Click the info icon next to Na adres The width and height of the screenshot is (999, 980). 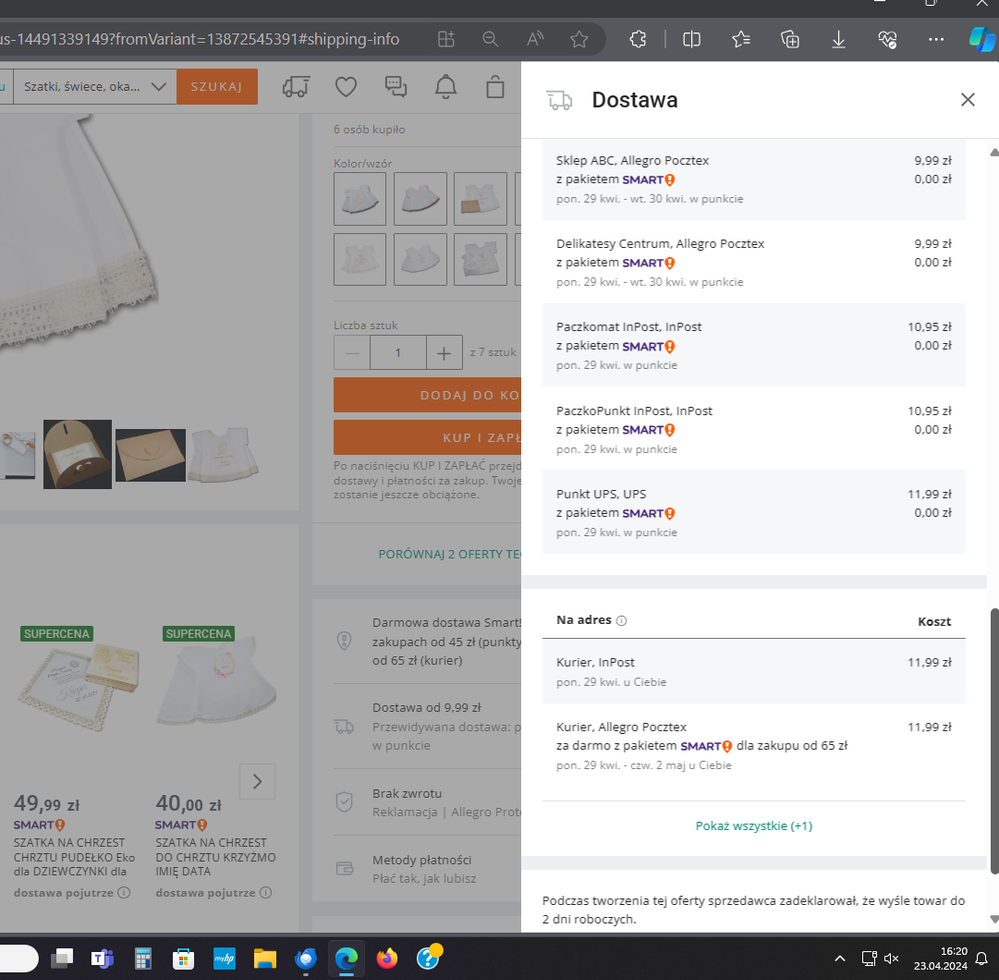pos(621,621)
